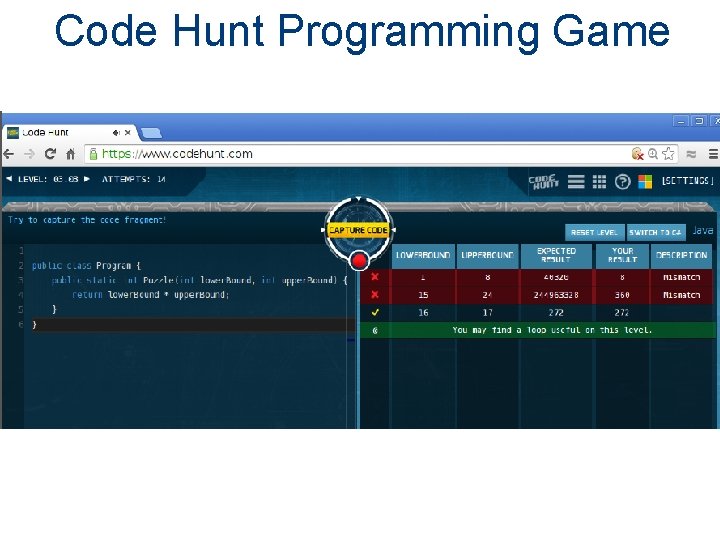Click the red record button below Capture Code

pos(359,261)
